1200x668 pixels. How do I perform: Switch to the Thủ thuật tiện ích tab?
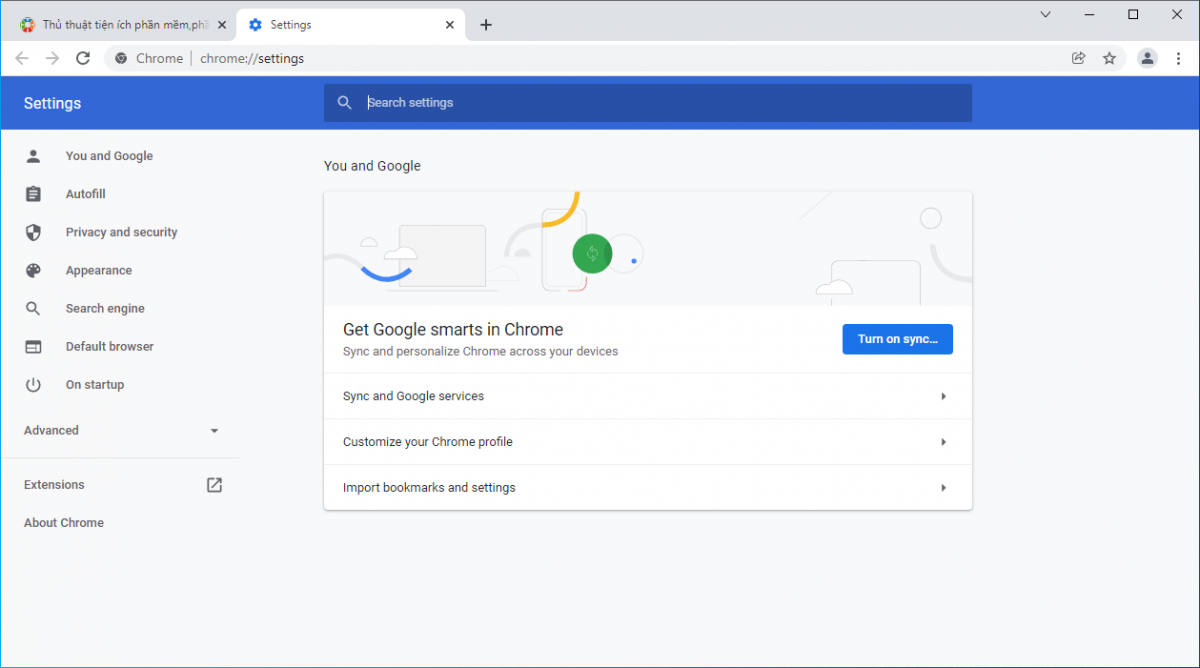120,25
